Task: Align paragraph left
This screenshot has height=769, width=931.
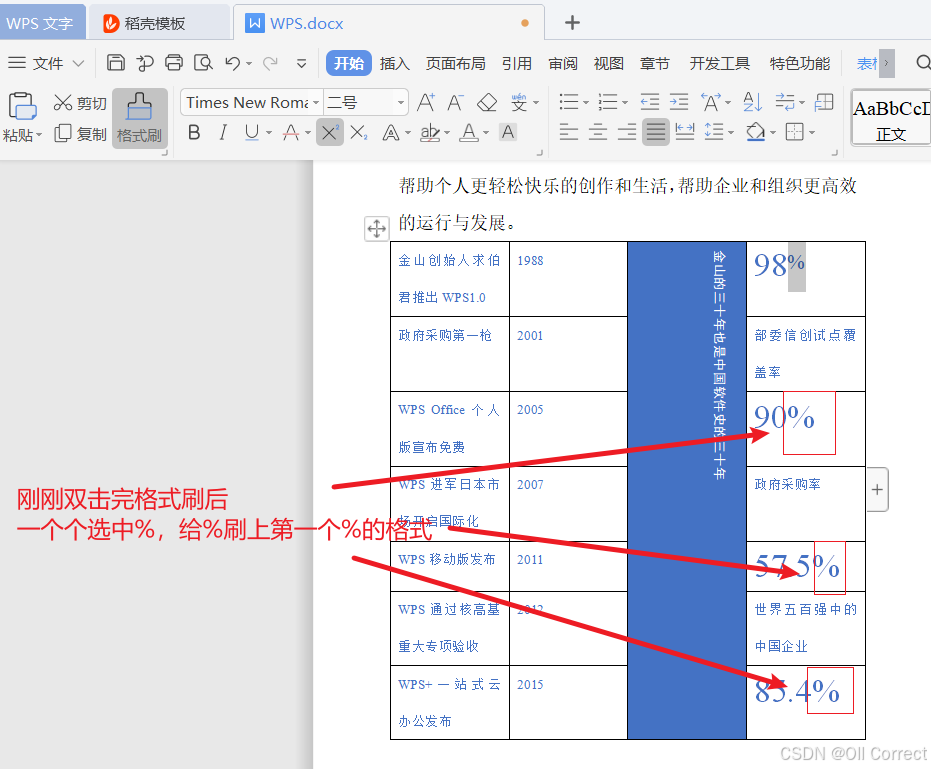Action: pyautogui.click(x=568, y=132)
